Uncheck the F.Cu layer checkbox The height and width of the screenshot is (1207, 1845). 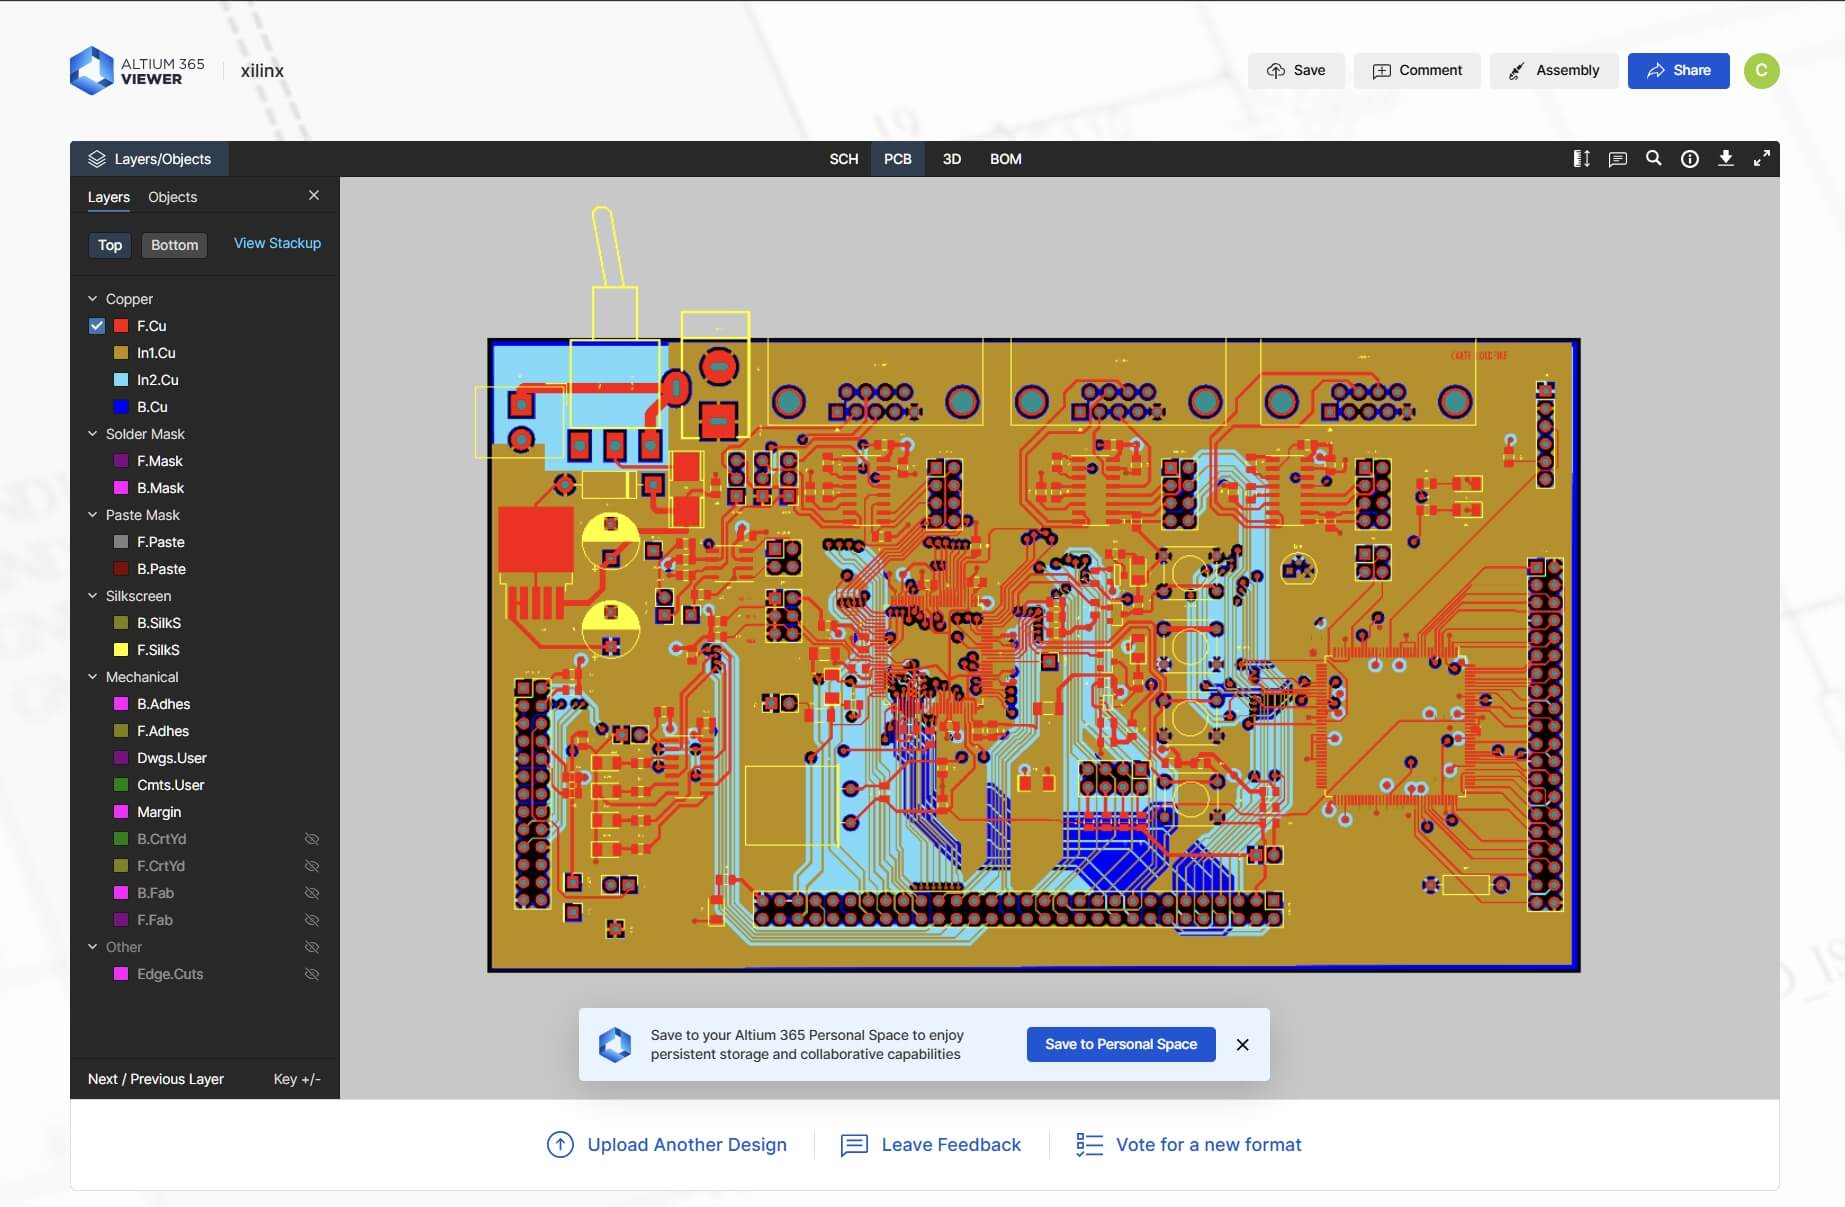coord(97,326)
